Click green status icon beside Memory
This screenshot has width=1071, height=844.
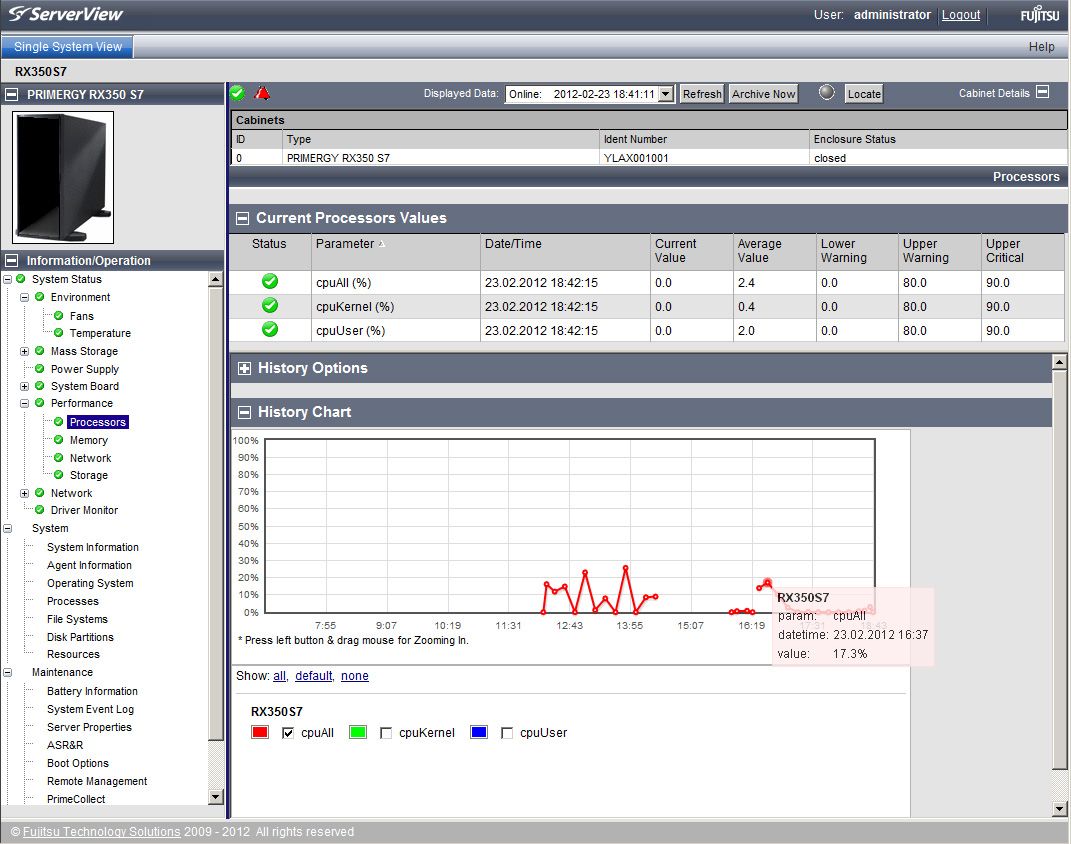click(x=59, y=440)
